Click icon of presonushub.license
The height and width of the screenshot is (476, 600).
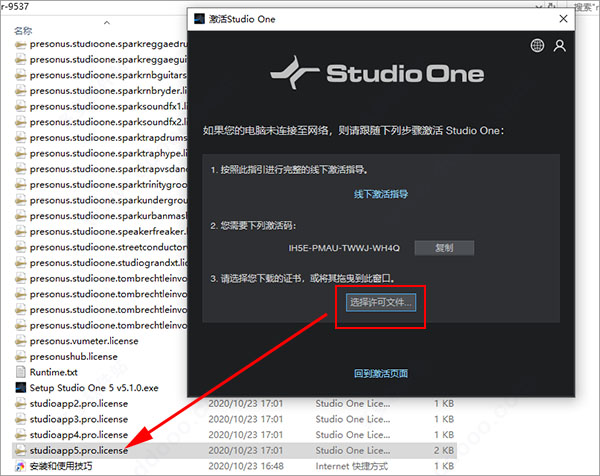point(21,356)
